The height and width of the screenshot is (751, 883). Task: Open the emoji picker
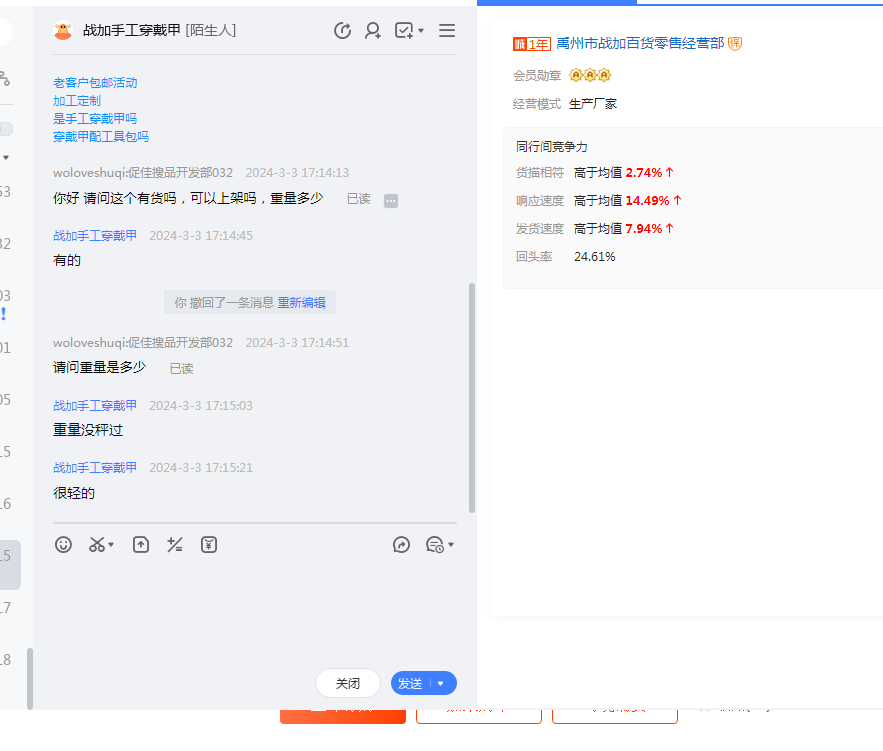(x=63, y=545)
